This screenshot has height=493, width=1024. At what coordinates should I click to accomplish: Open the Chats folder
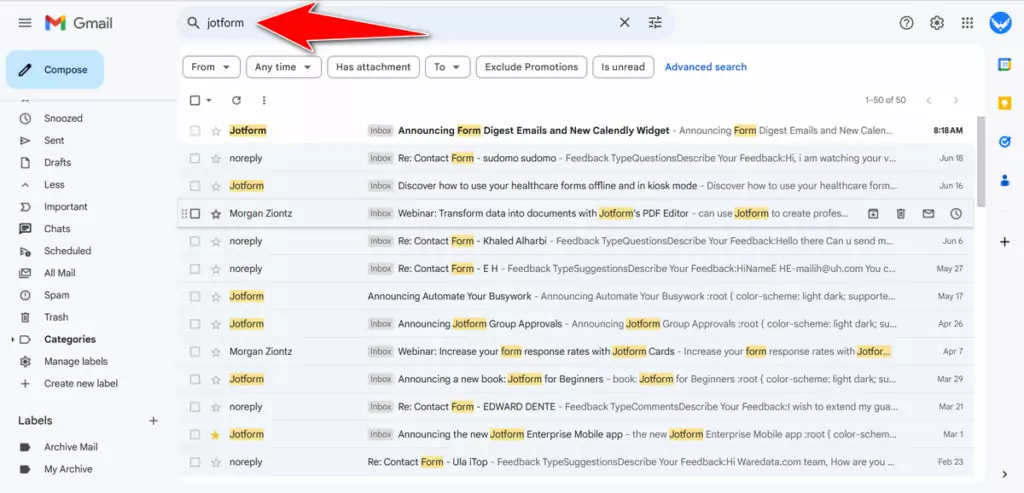coord(57,229)
